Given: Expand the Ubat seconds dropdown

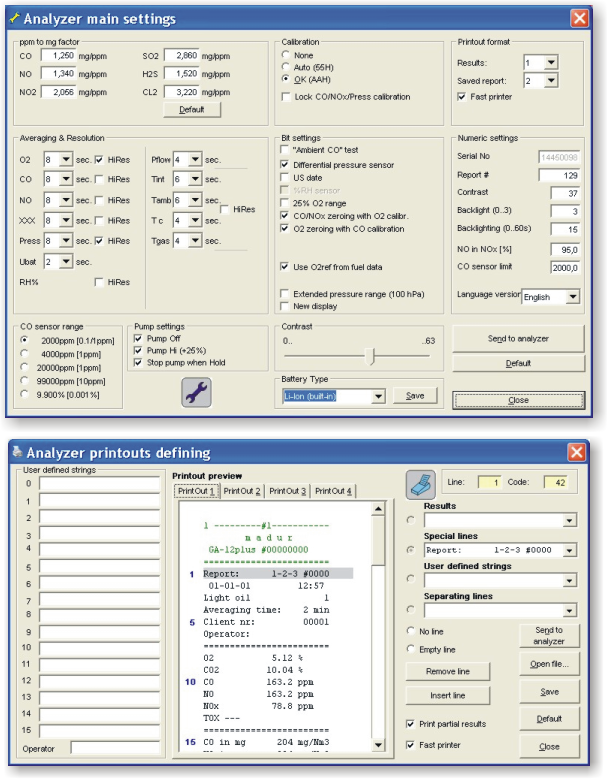Looking at the screenshot, I should (66, 261).
